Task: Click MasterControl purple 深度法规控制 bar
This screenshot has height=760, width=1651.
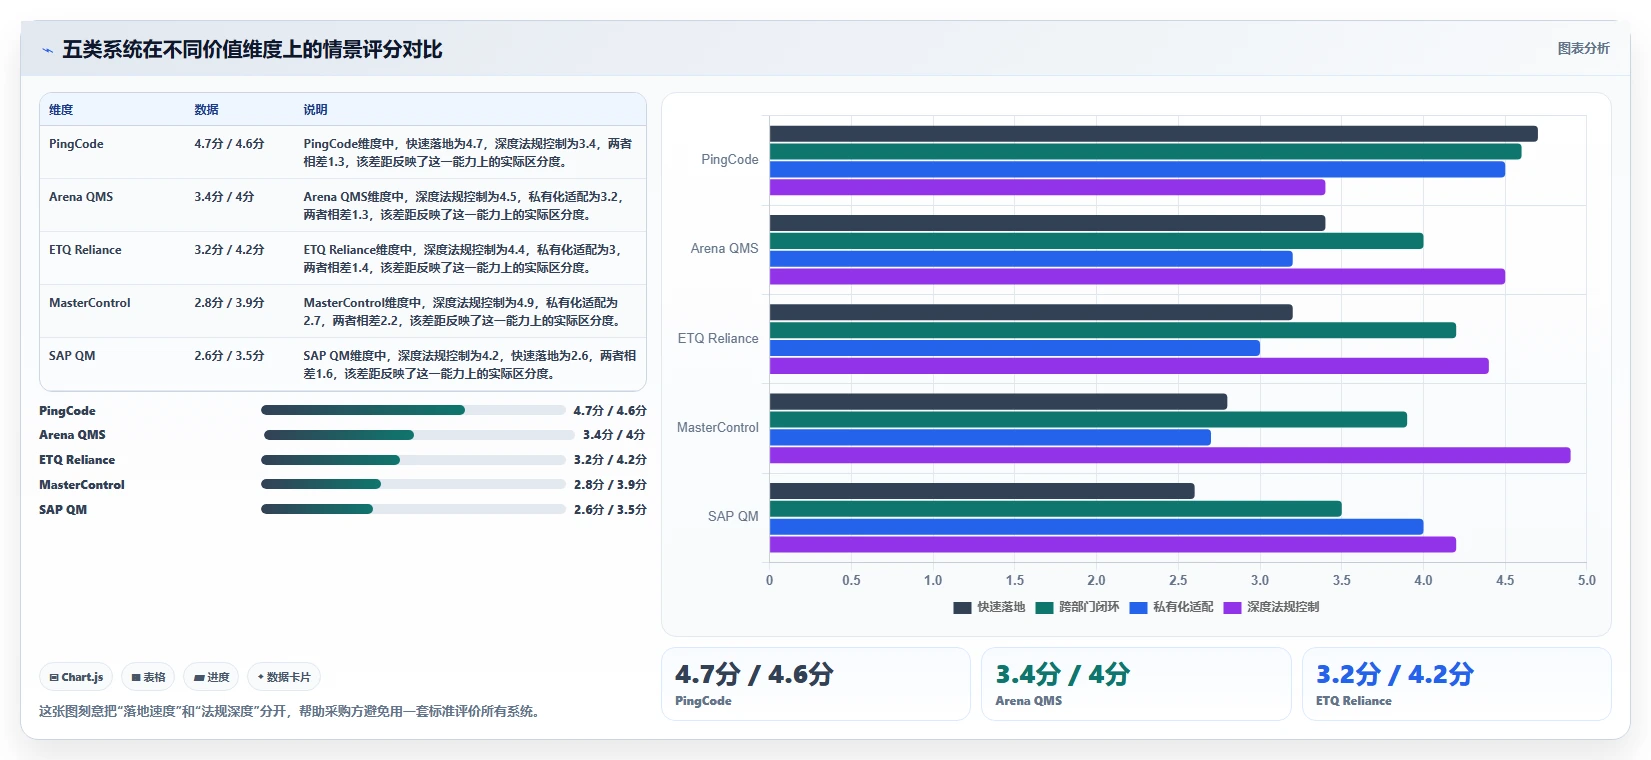Action: point(1170,455)
